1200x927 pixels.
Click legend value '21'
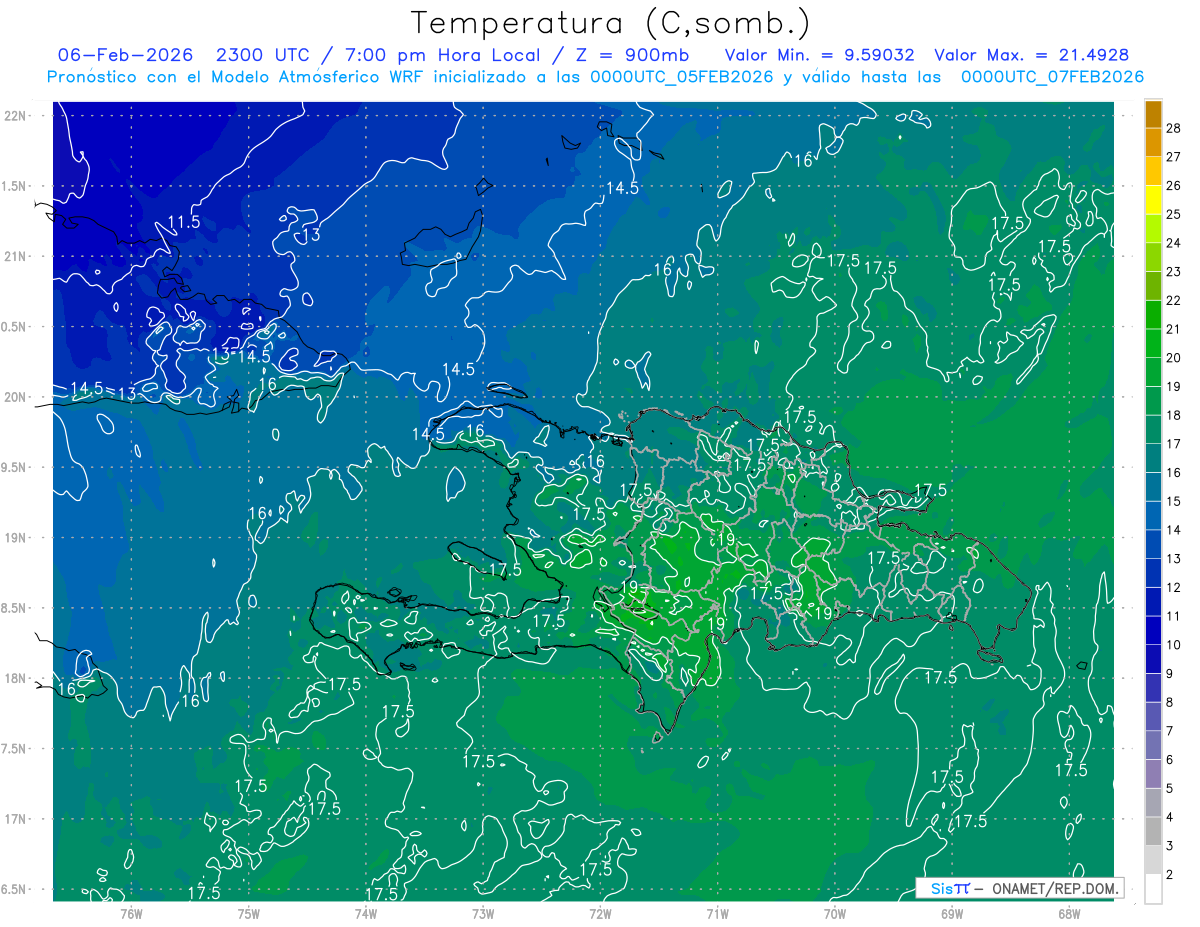coord(1174,329)
